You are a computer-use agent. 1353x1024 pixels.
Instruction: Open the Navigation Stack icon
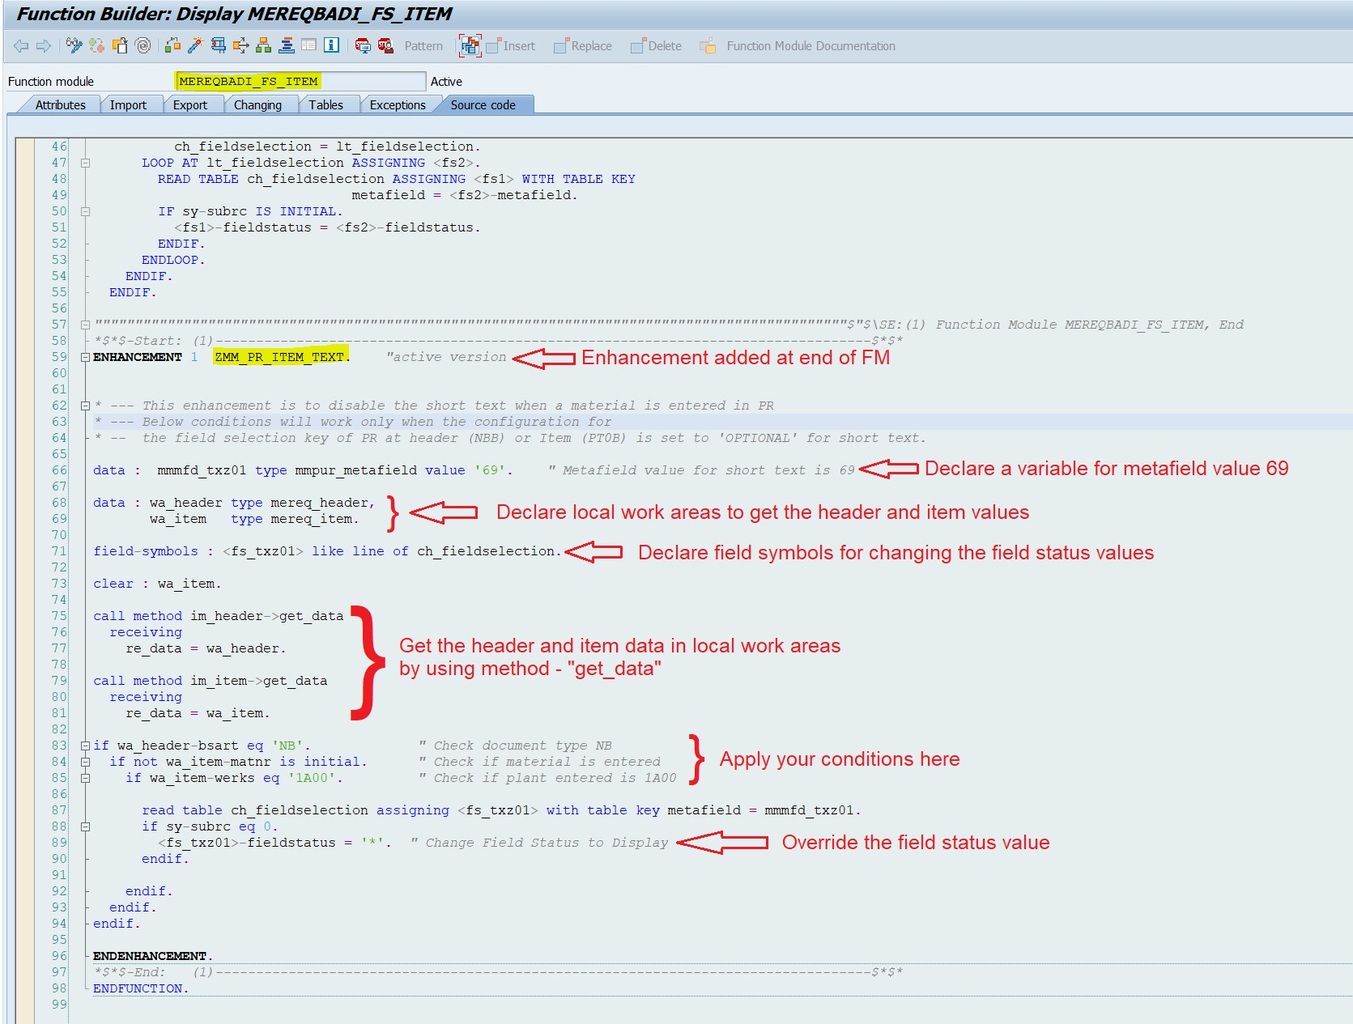[x=286, y=46]
